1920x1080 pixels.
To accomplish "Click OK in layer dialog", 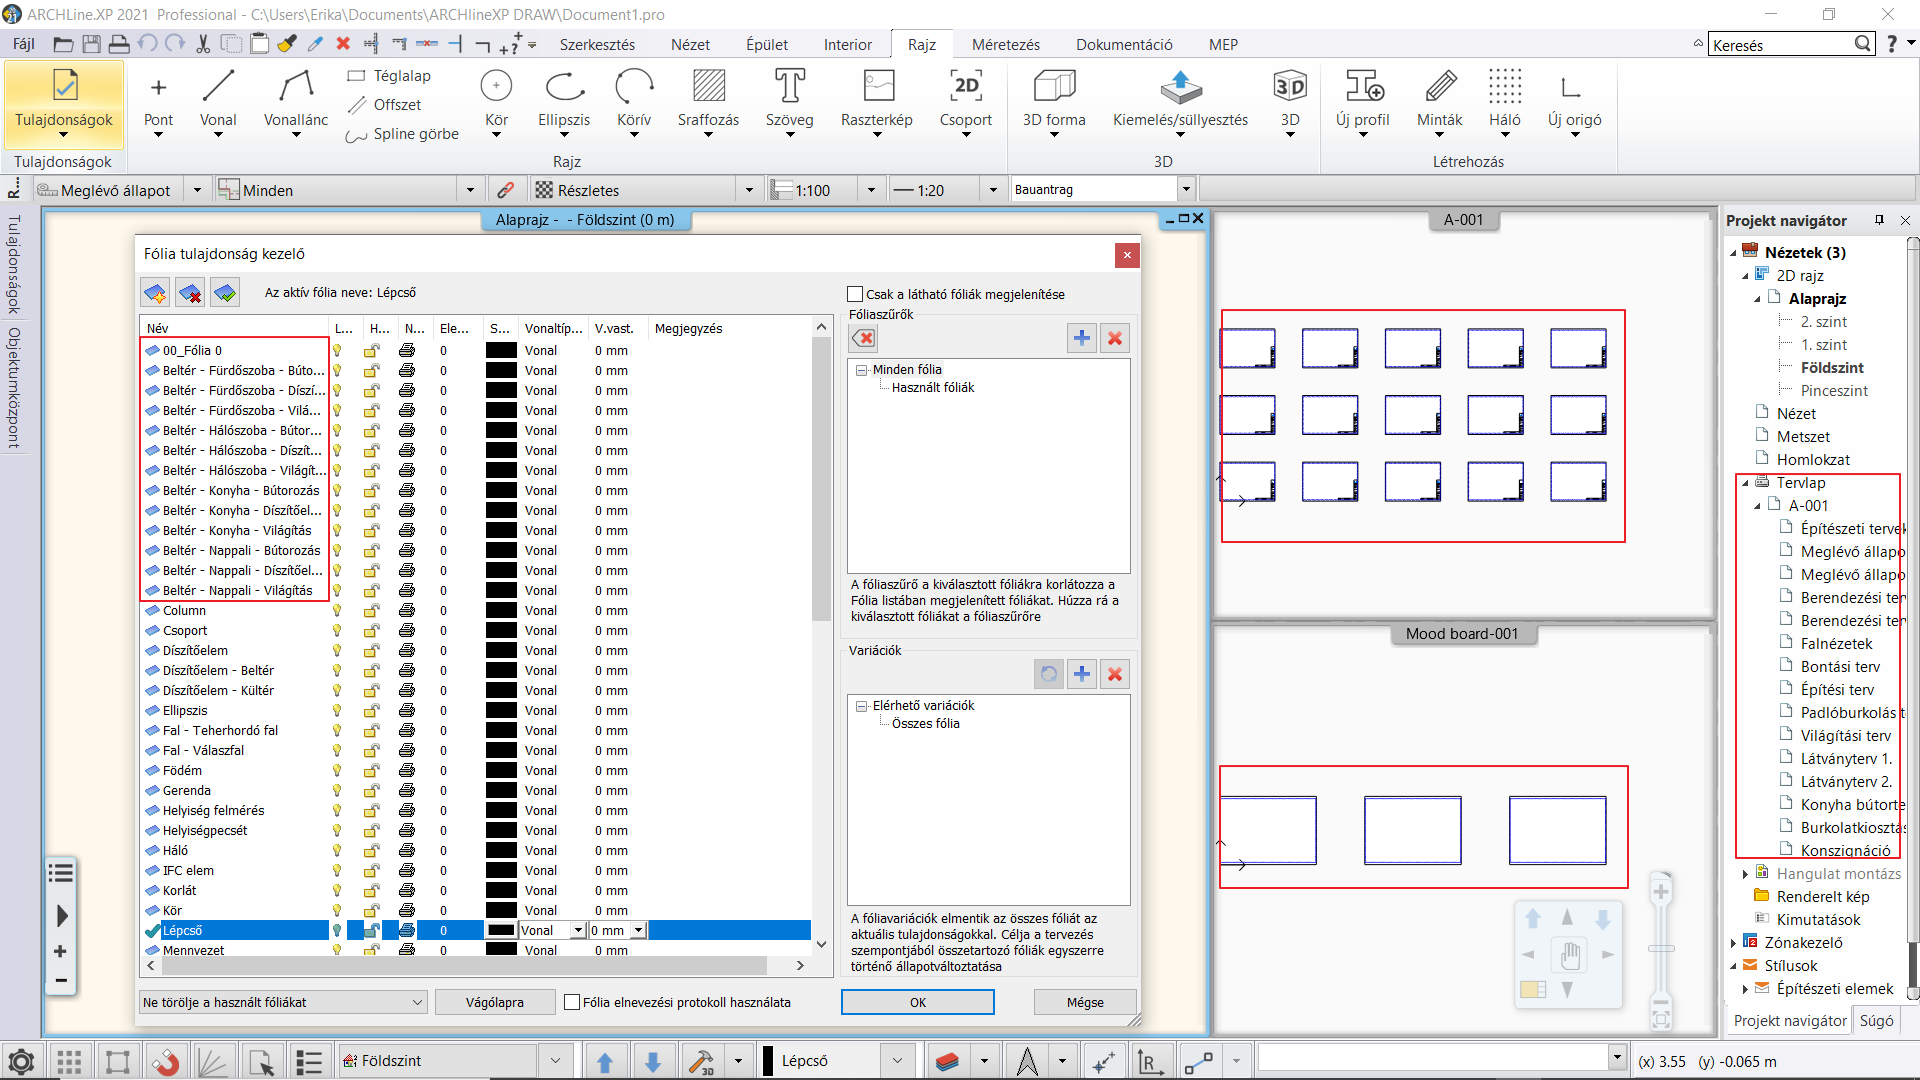I will (x=918, y=1002).
